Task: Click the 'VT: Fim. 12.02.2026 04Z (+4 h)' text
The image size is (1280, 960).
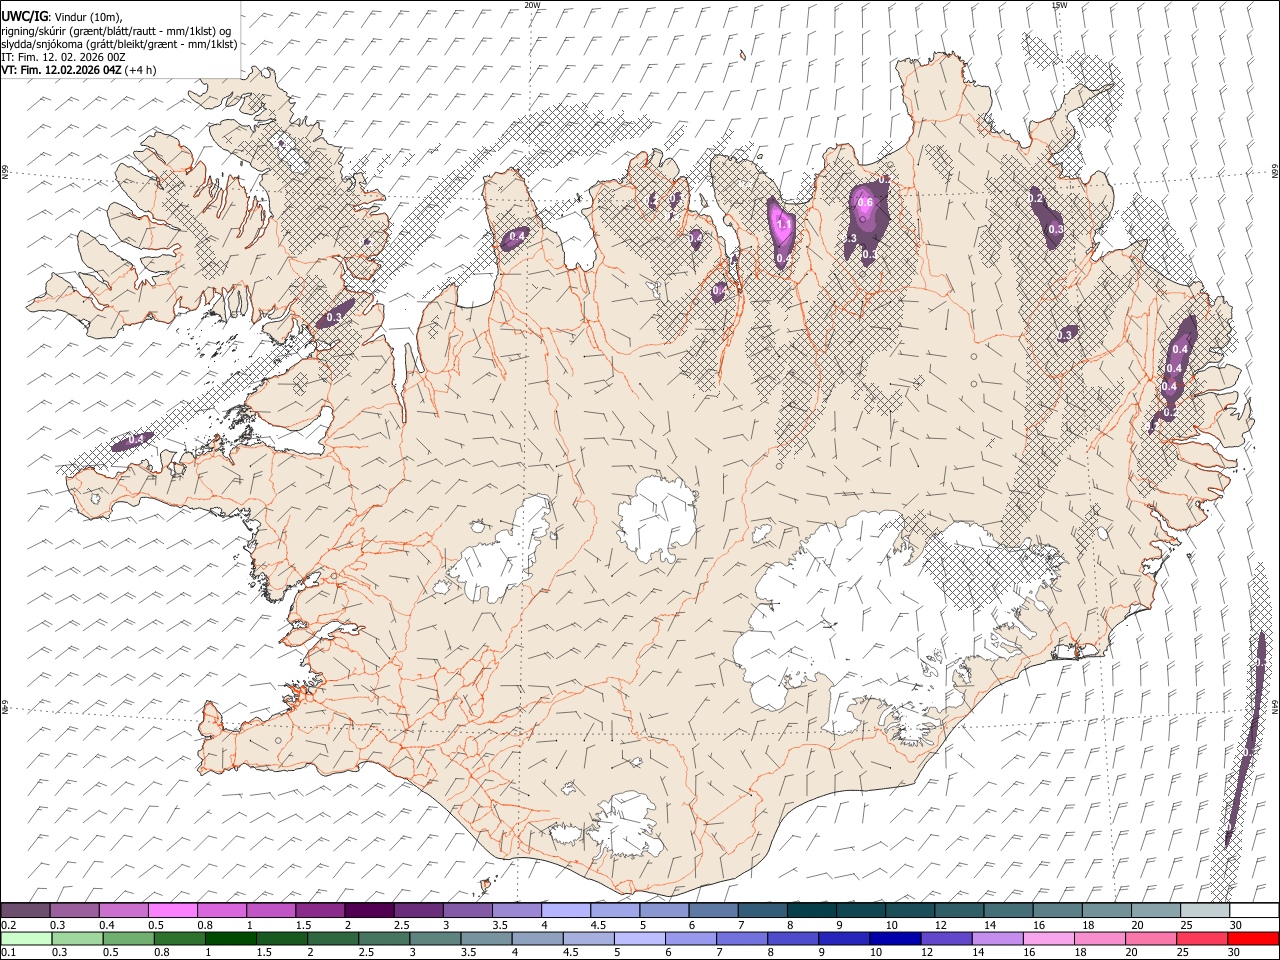Action: [79, 70]
